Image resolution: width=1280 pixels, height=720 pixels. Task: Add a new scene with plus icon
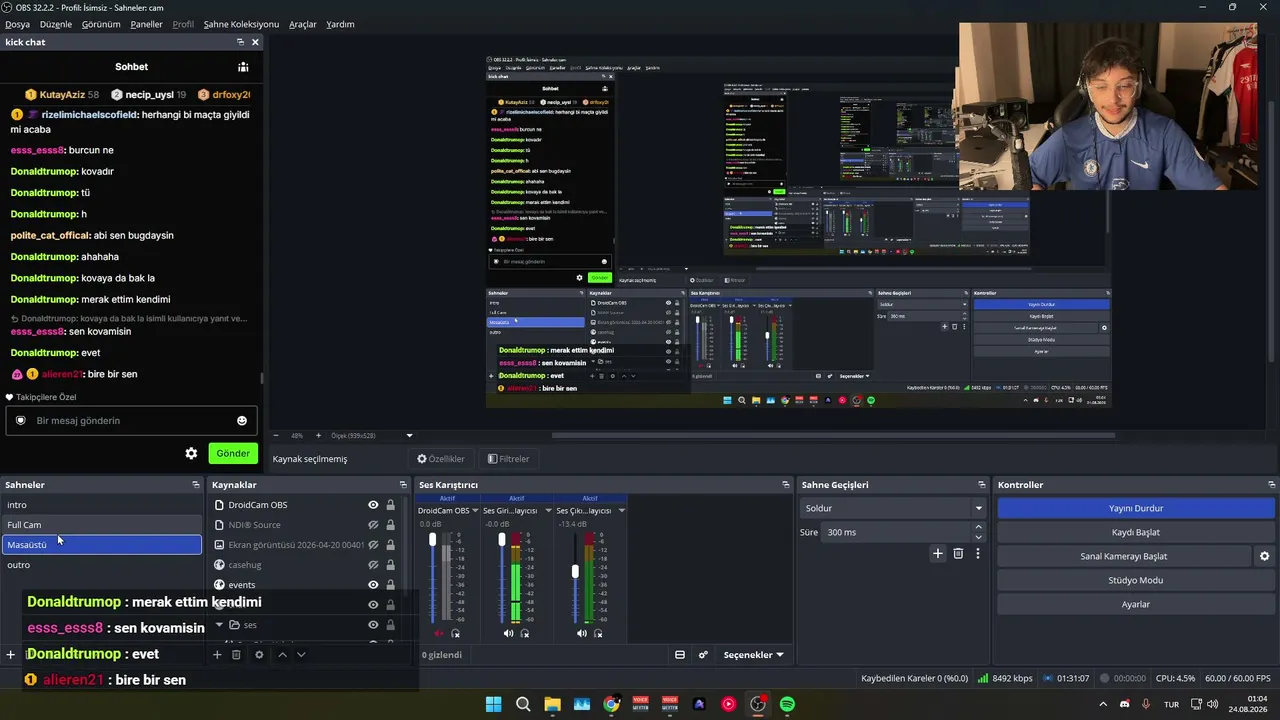coord(10,655)
